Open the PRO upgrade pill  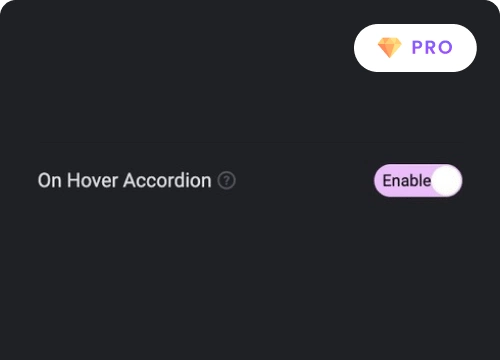[x=415, y=48]
